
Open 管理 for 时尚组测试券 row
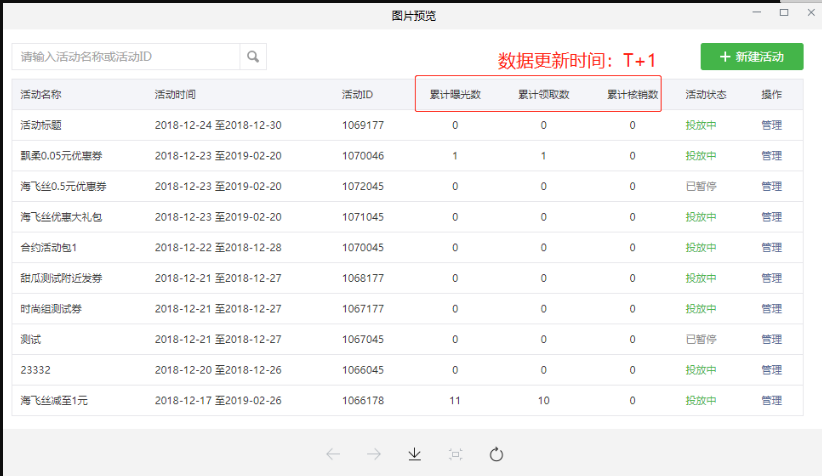[772, 309]
